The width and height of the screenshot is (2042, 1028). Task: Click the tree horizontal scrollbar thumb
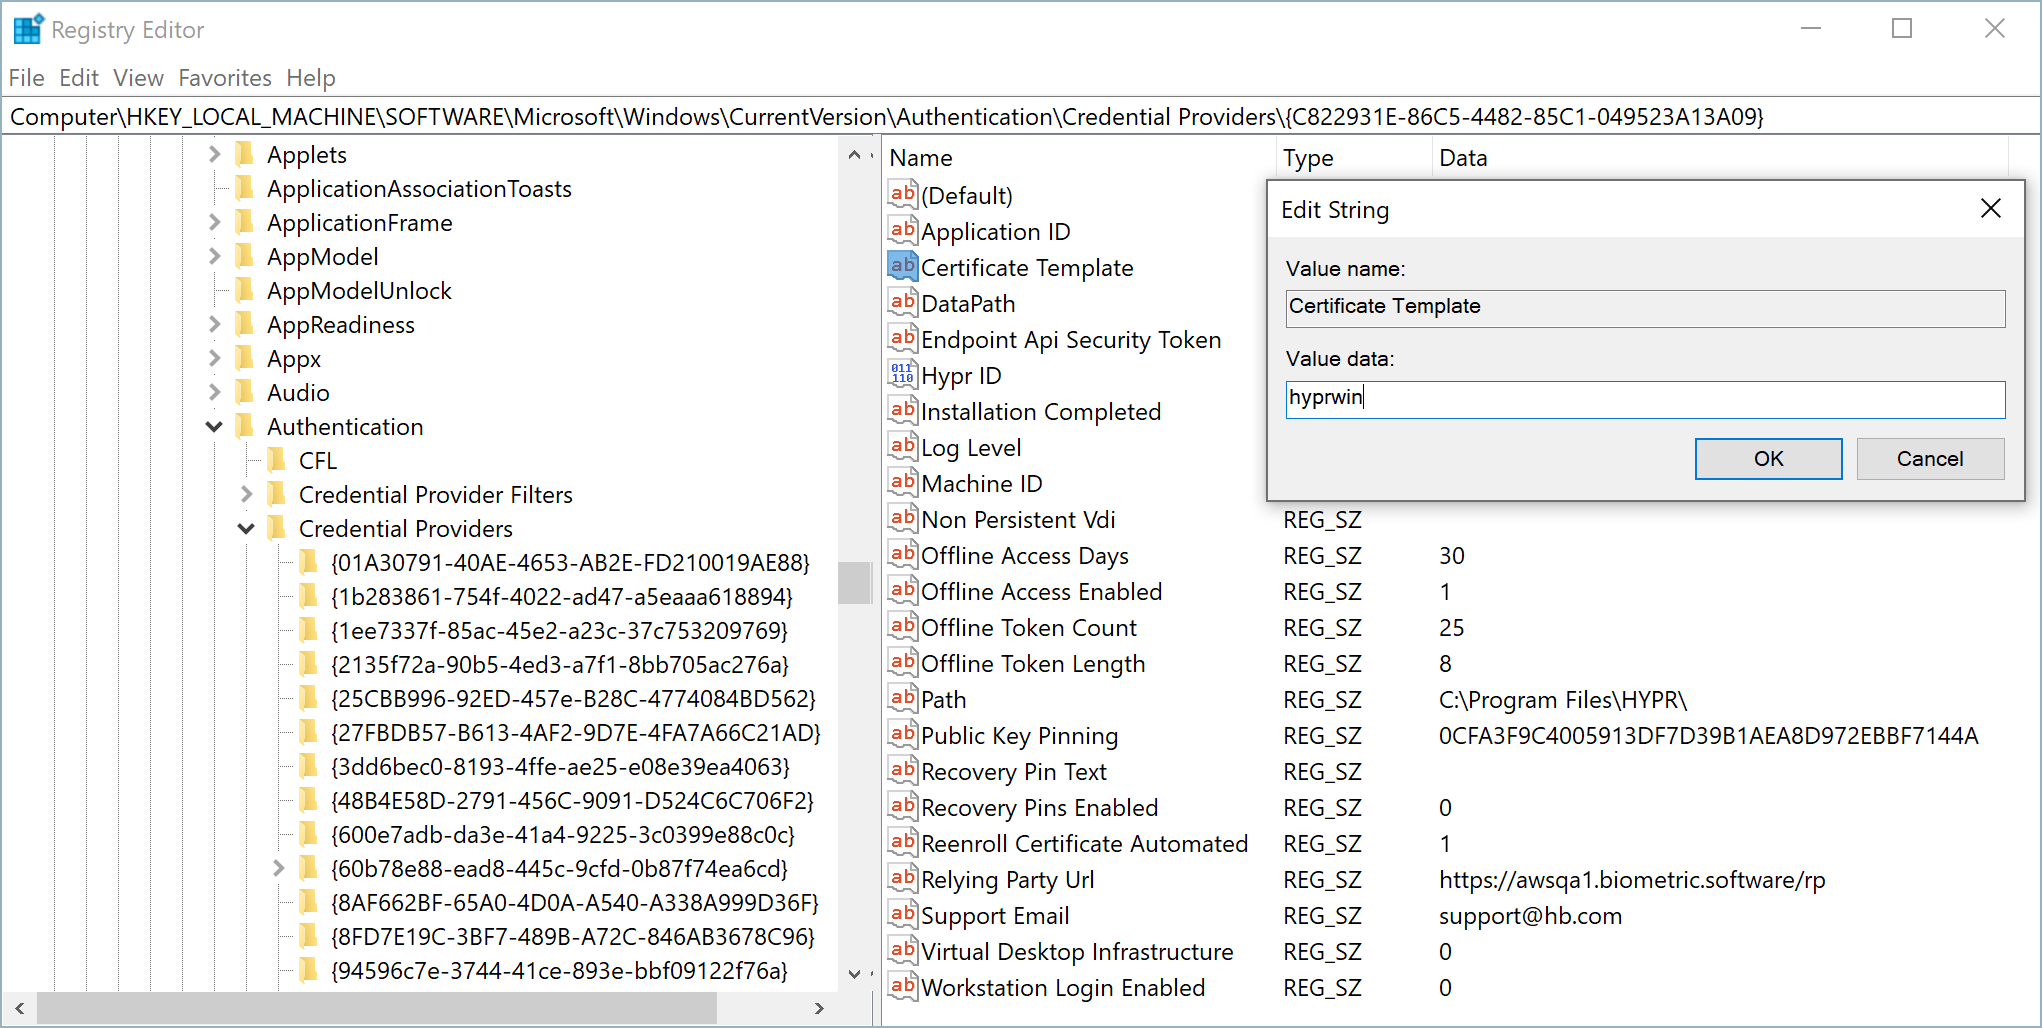pyautogui.click(x=377, y=1008)
